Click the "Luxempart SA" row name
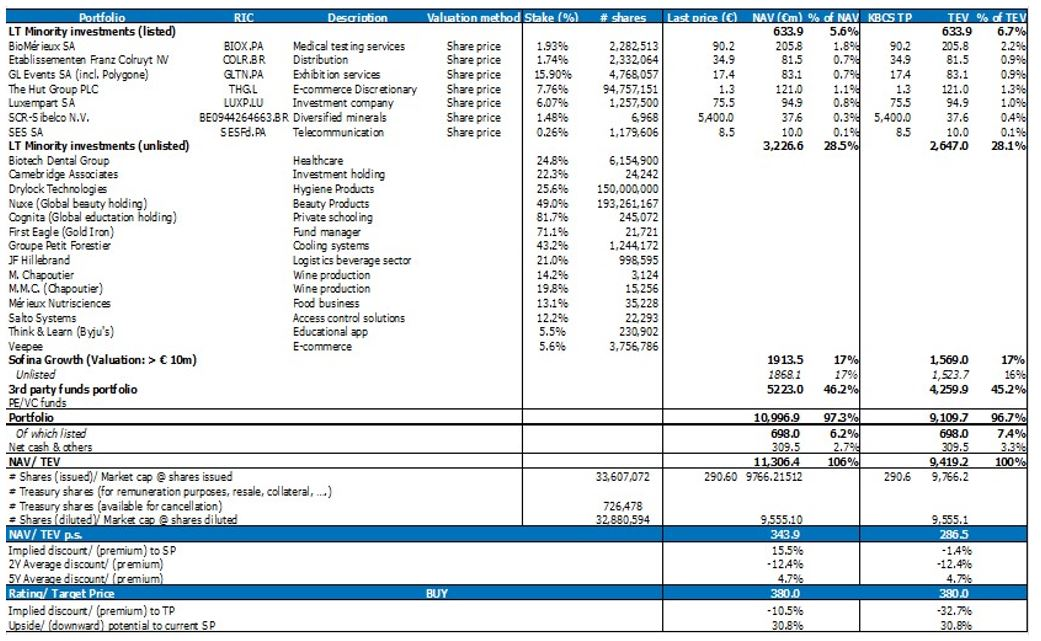 pyautogui.click(x=42, y=103)
